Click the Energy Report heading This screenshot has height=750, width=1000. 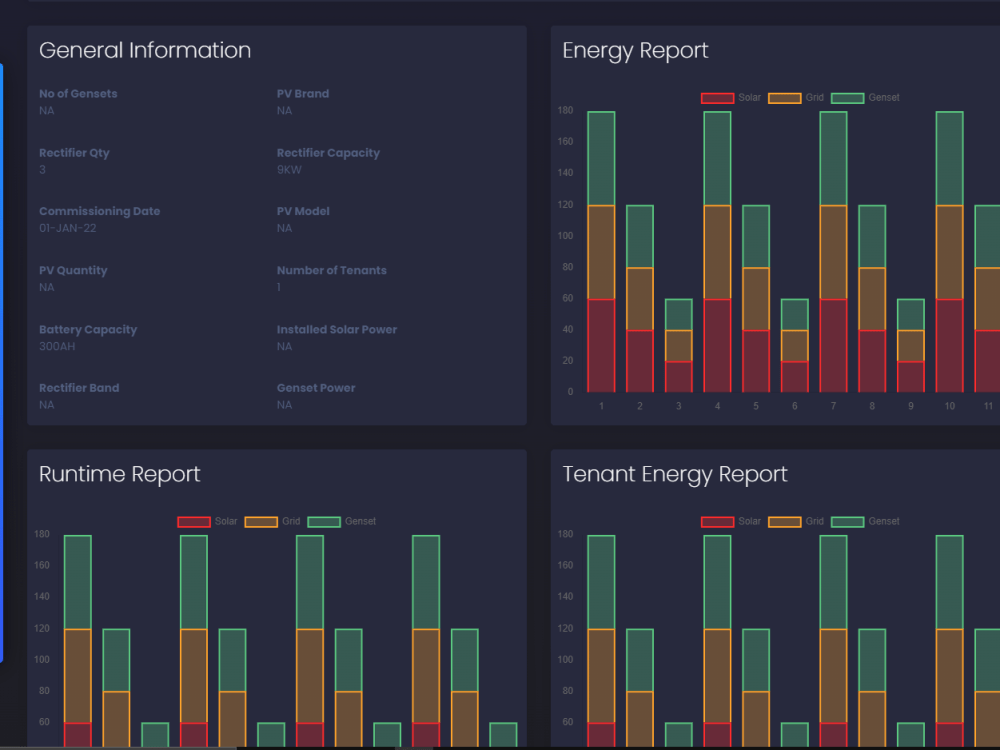635,50
